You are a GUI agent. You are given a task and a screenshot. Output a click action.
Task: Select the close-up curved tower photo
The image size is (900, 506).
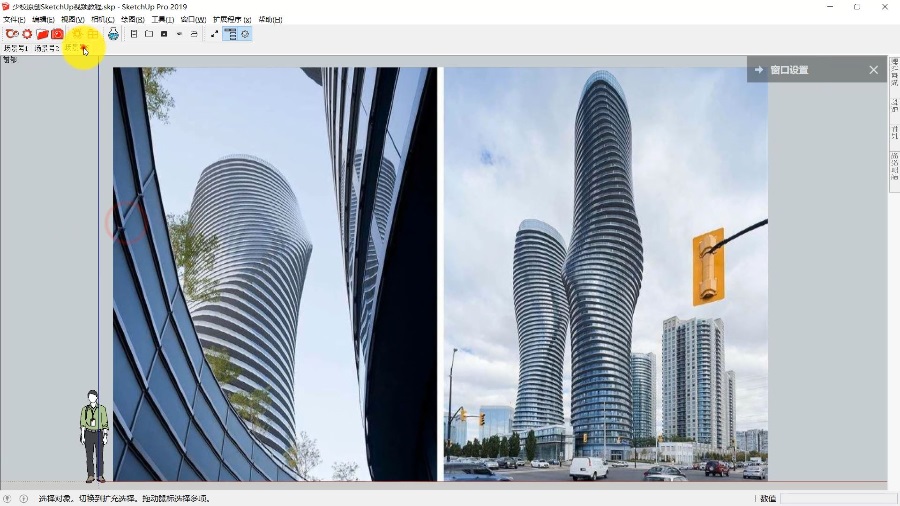coord(274,274)
